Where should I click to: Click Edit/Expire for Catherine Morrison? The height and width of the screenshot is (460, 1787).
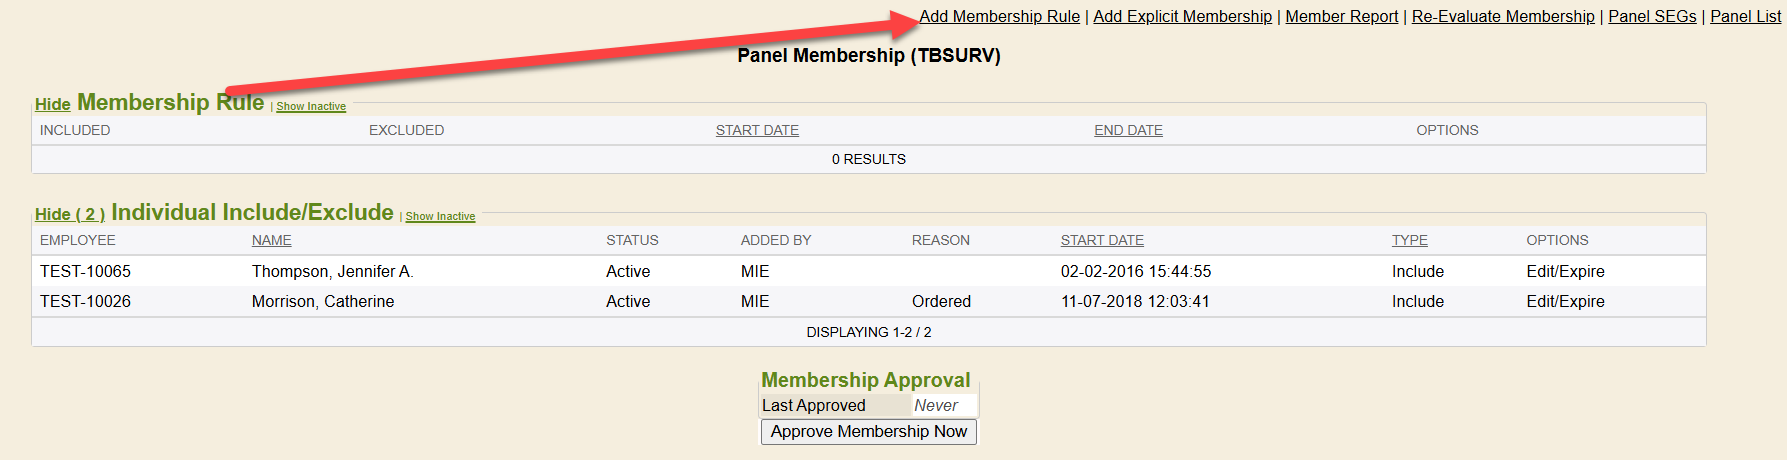pyautogui.click(x=1565, y=301)
